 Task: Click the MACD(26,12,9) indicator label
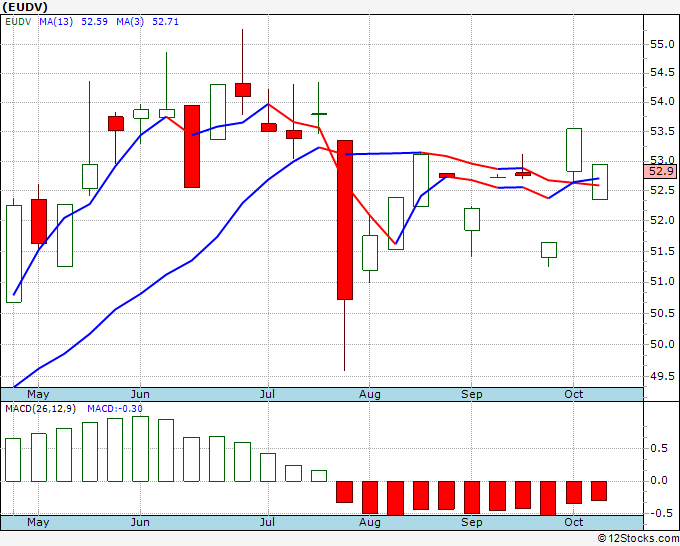click(x=42, y=409)
